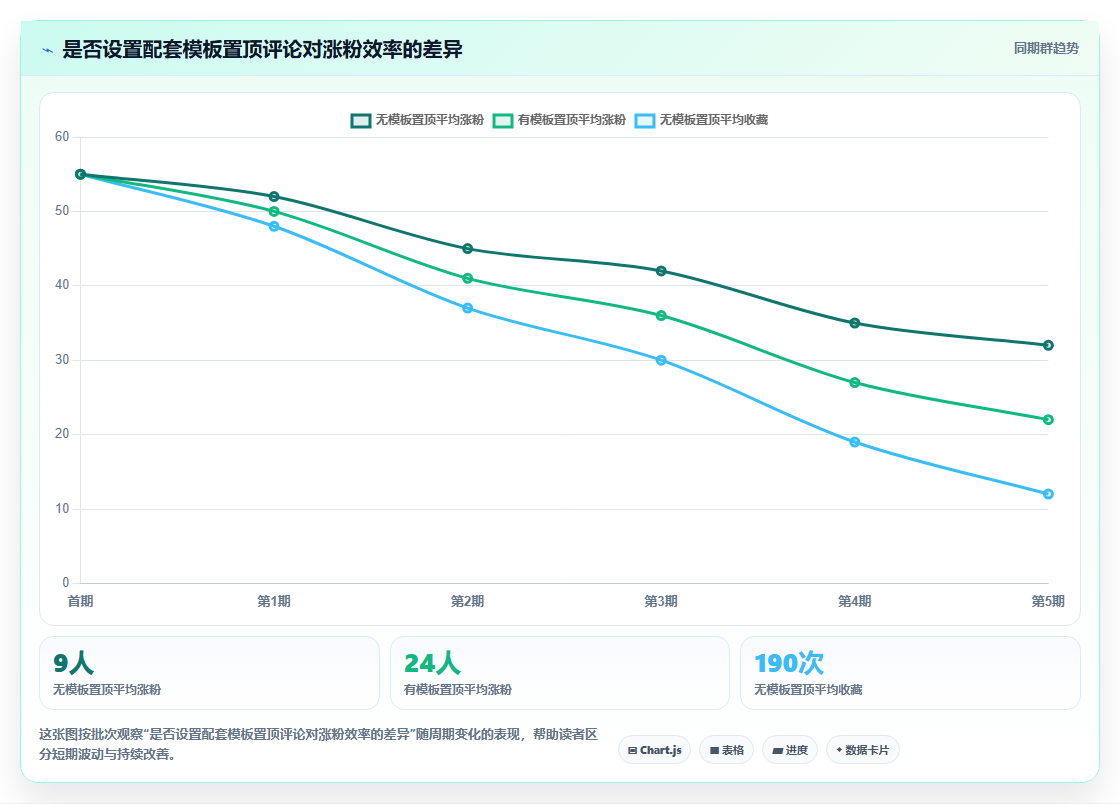Toggle the 有模板置顶平均涨粉 legend swatch

point(503,121)
